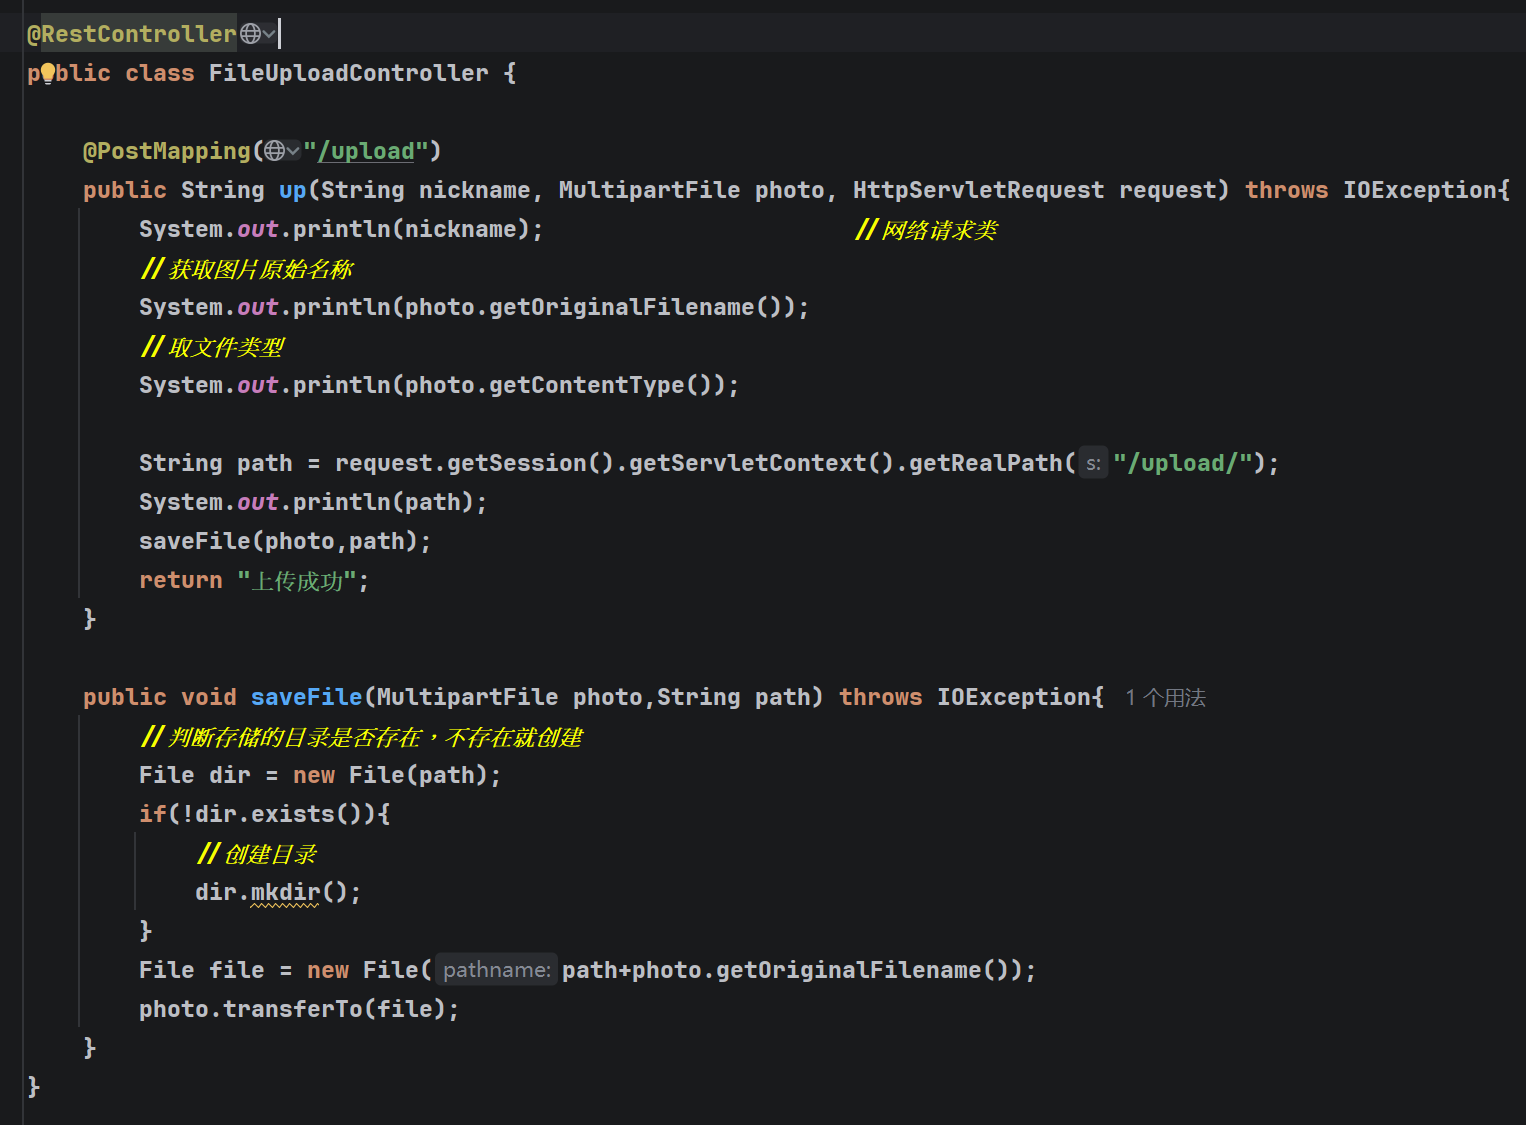Click the "/upload/" string in getRealPath call
The image size is (1526, 1125).
[x=1183, y=463]
